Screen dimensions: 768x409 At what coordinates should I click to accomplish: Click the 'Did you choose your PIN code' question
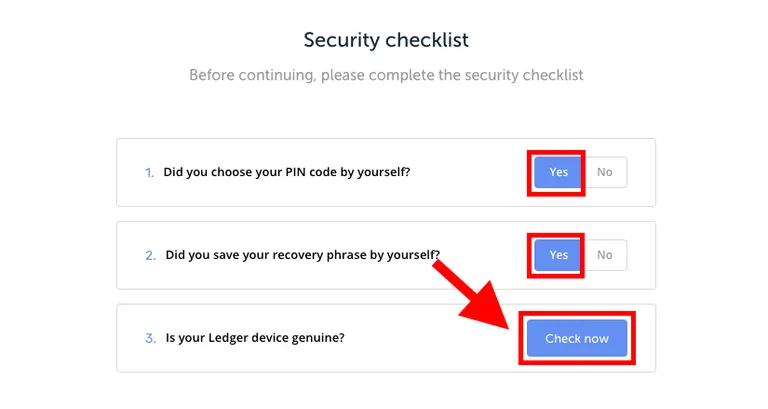click(287, 172)
